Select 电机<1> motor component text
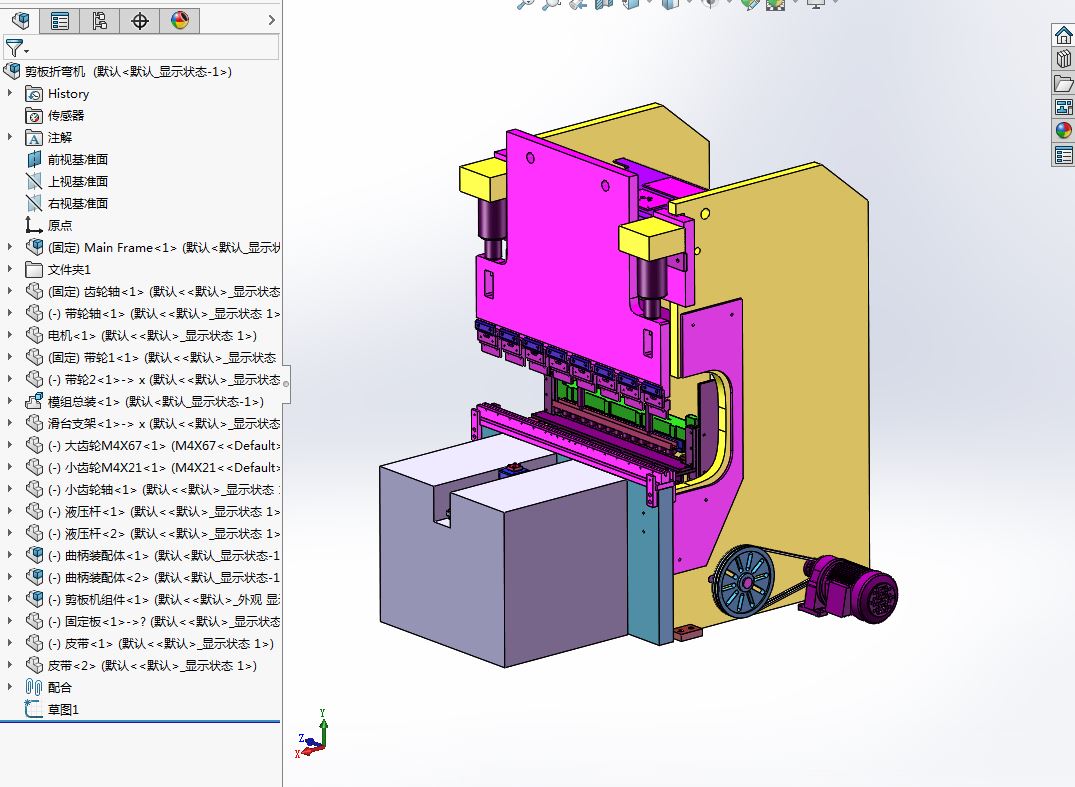Viewport: 1075px width, 787px height. (152, 335)
